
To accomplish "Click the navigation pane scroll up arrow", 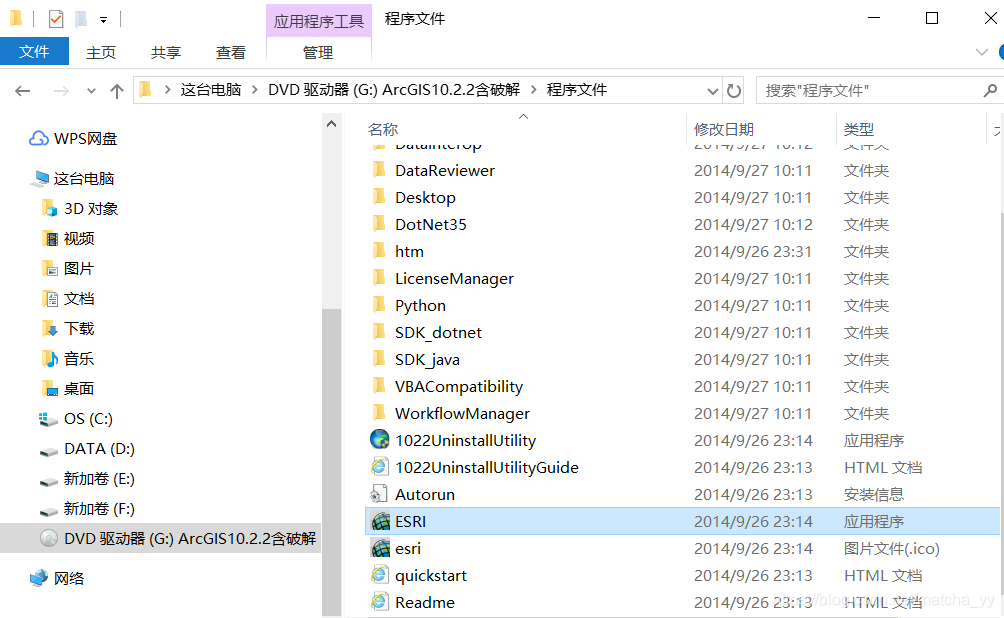I will click(332, 124).
